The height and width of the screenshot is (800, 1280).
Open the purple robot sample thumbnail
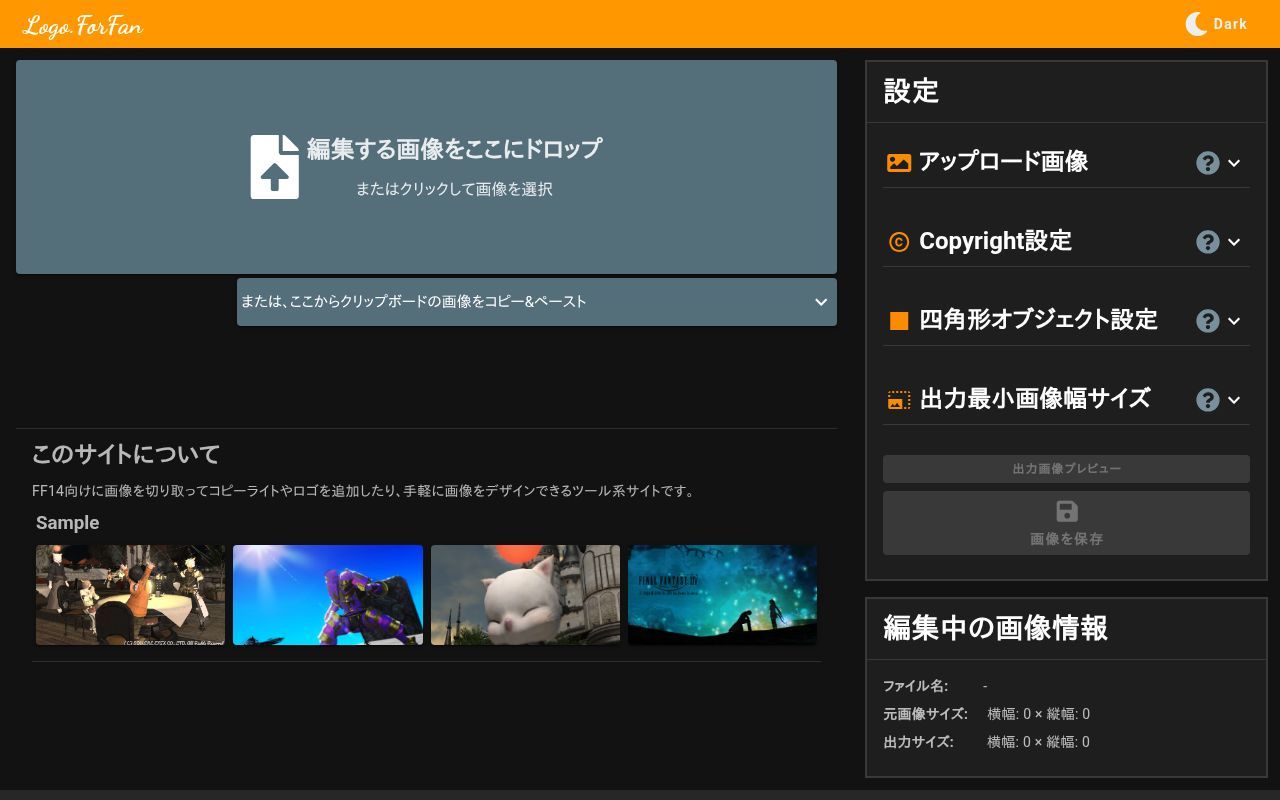[x=328, y=595]
